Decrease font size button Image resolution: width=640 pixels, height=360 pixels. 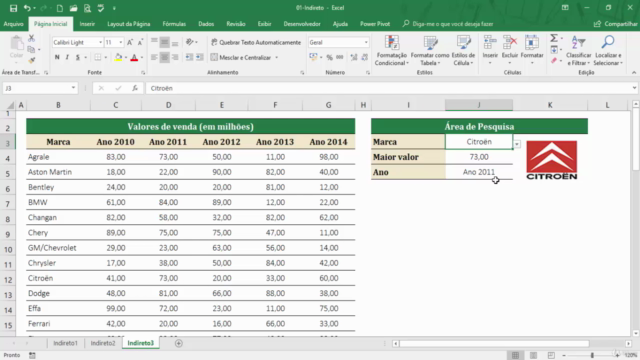point(140,42)
